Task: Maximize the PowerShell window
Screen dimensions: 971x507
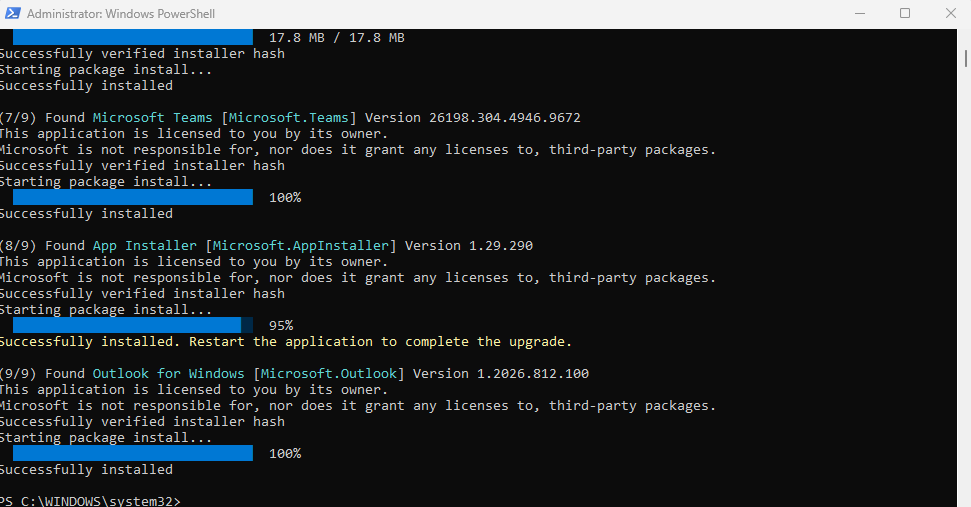Action: click(x=905, y=13)
